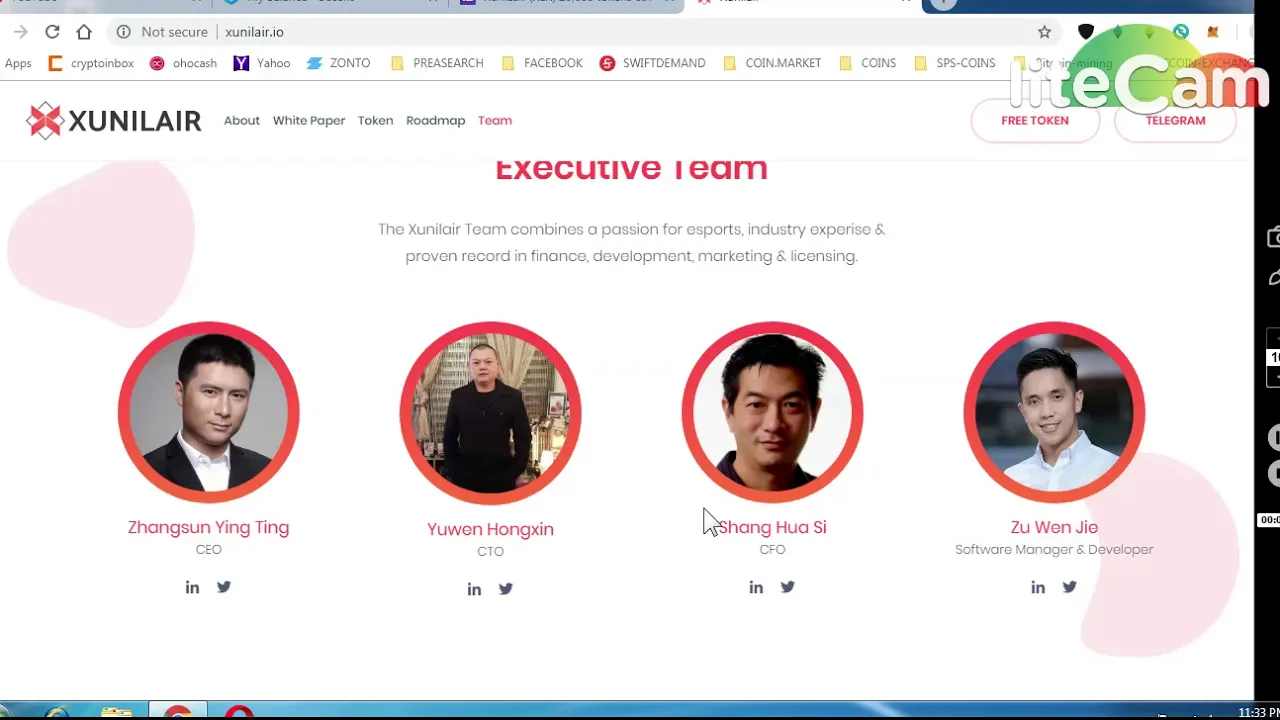Open the Apps bookmarks shortcut

point(18,63)
